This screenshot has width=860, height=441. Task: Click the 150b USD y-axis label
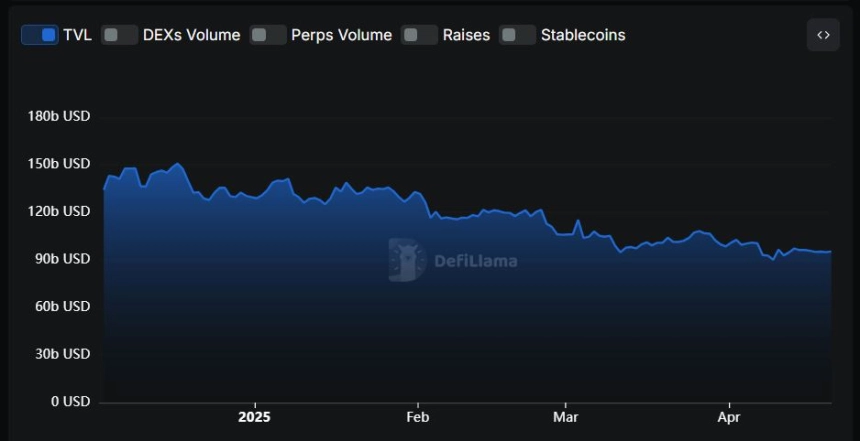pos(59,164)
